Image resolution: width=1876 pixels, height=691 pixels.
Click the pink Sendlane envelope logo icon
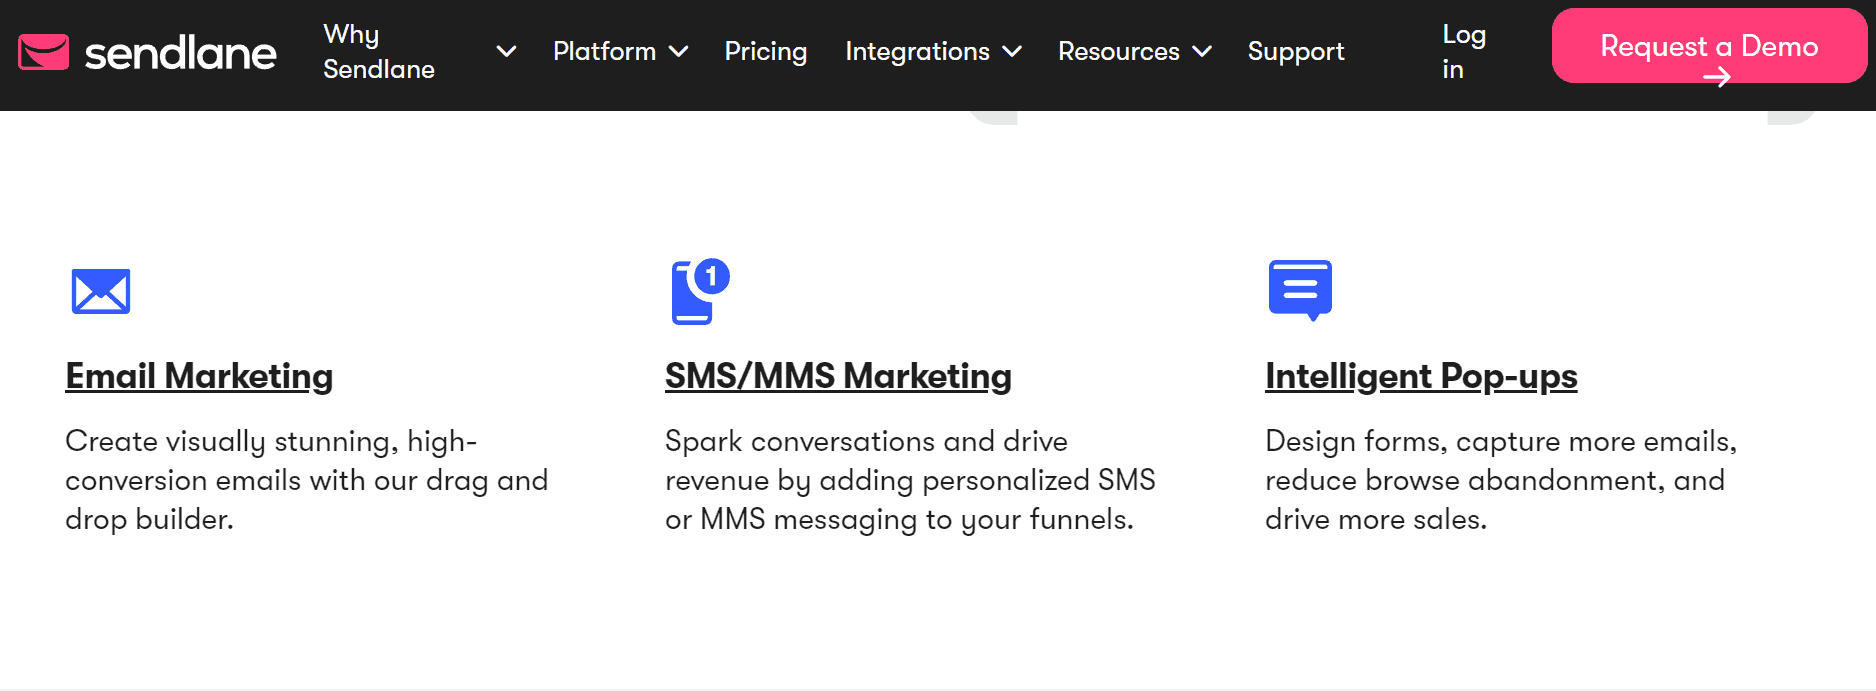pyautogui.click(x=44, y=52)
